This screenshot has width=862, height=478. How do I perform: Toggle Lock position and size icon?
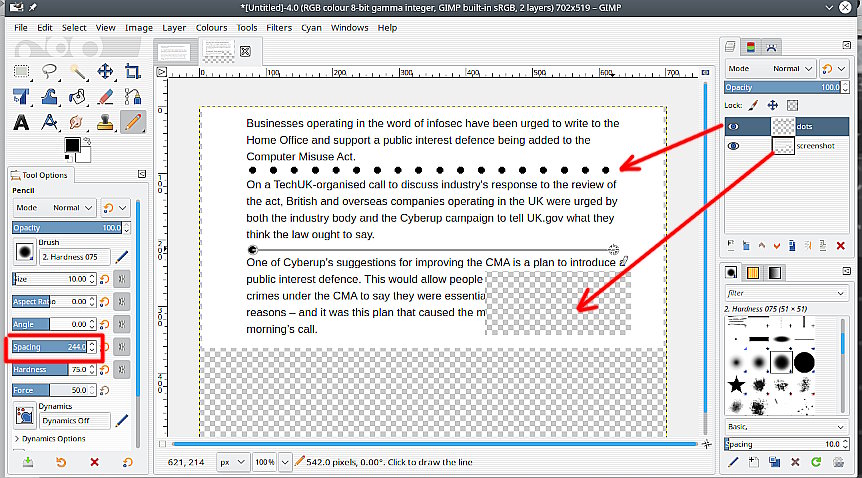772,105
